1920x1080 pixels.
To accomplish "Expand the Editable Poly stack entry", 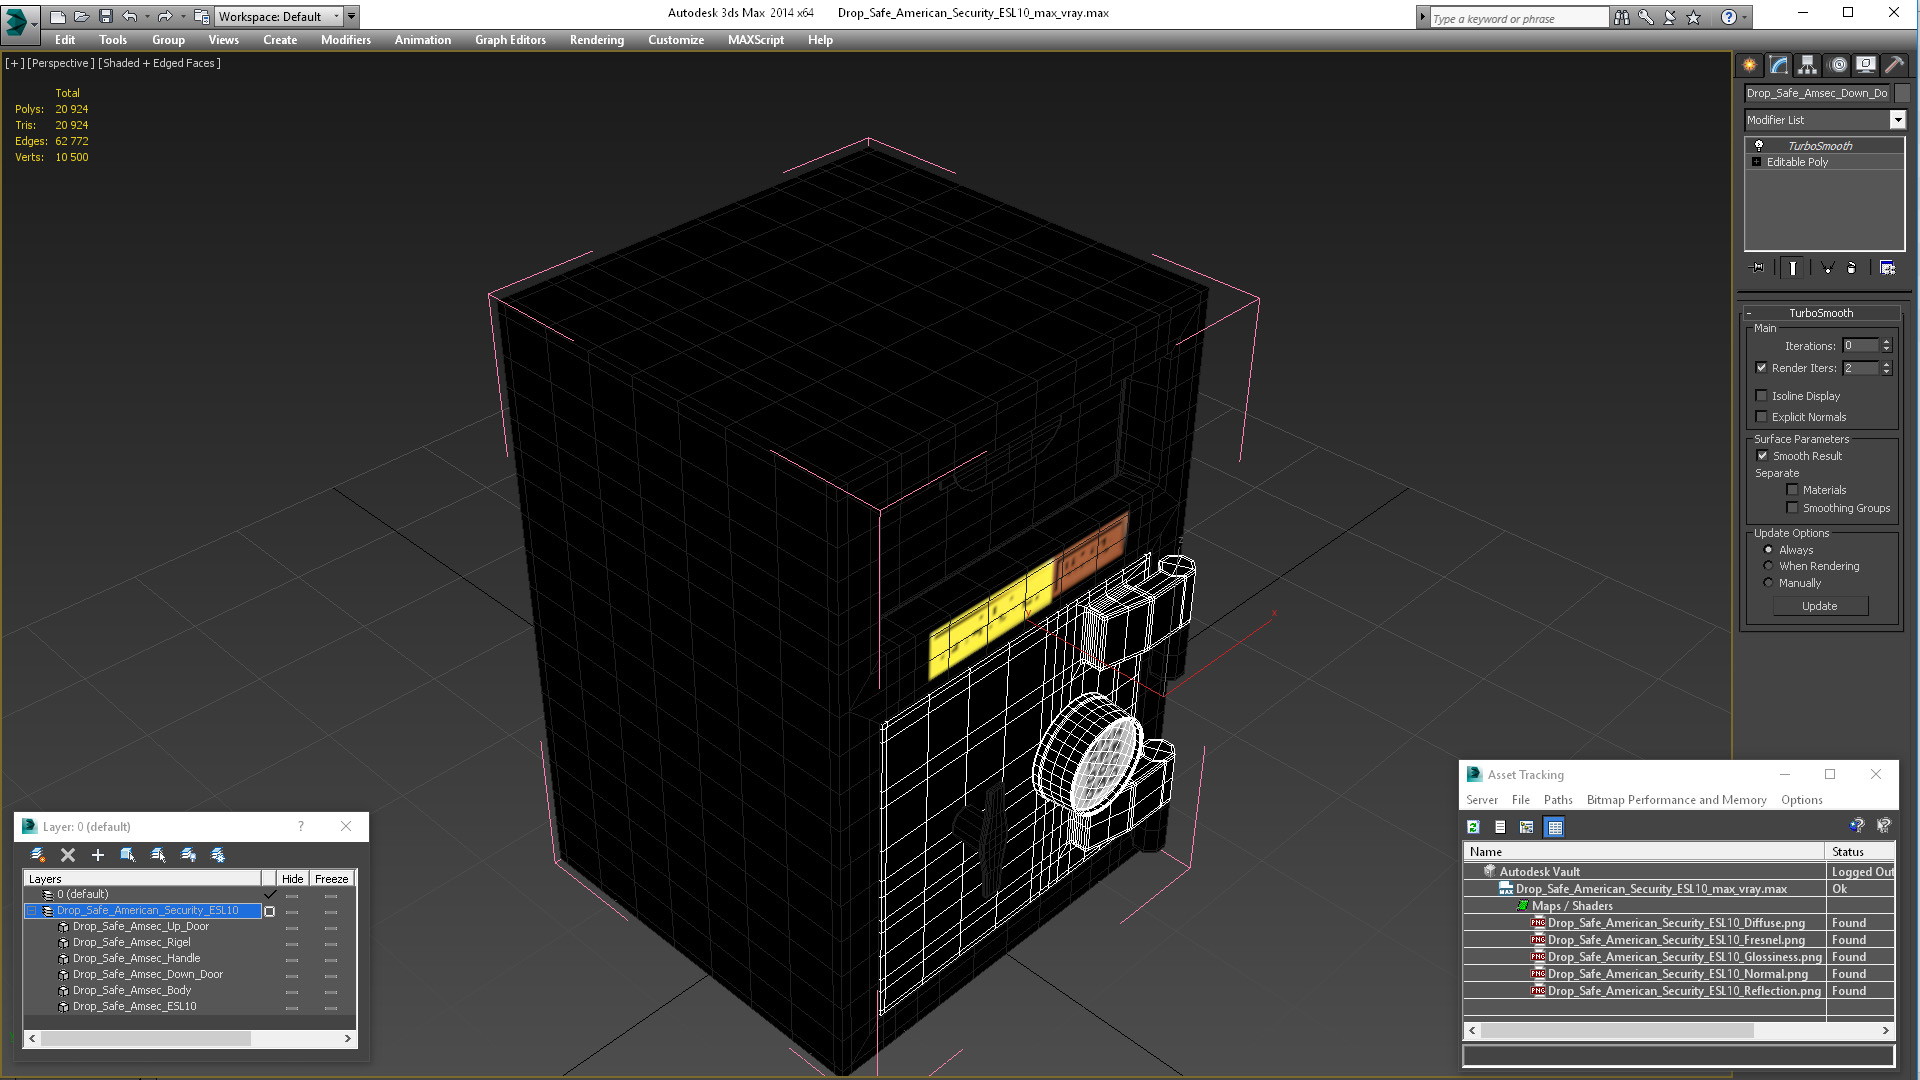I will pos(1756,162).
